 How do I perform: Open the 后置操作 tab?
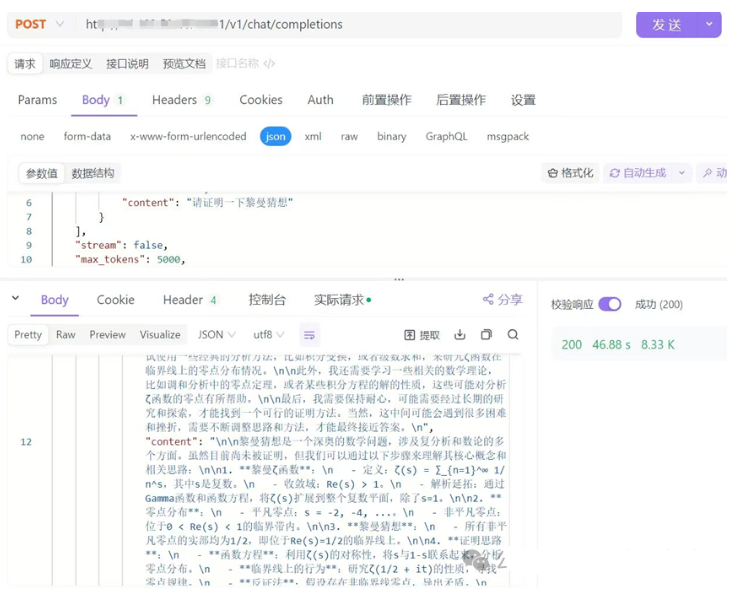tap(461, 100)
